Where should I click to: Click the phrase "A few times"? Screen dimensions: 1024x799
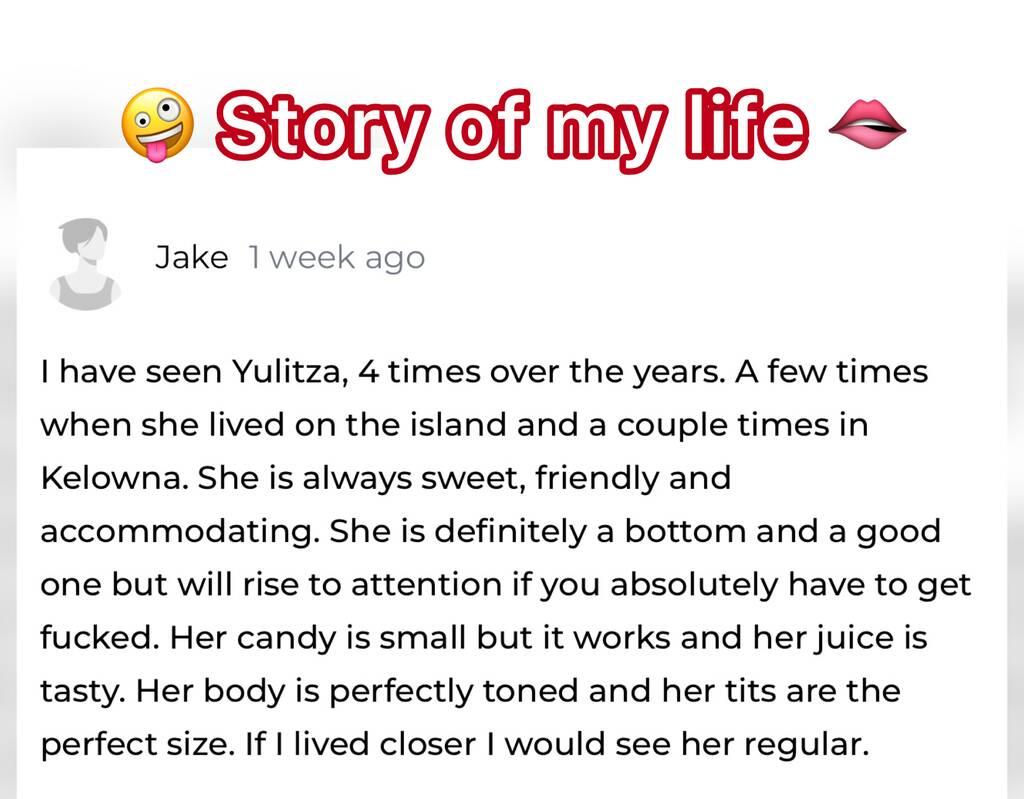point(832,373)
